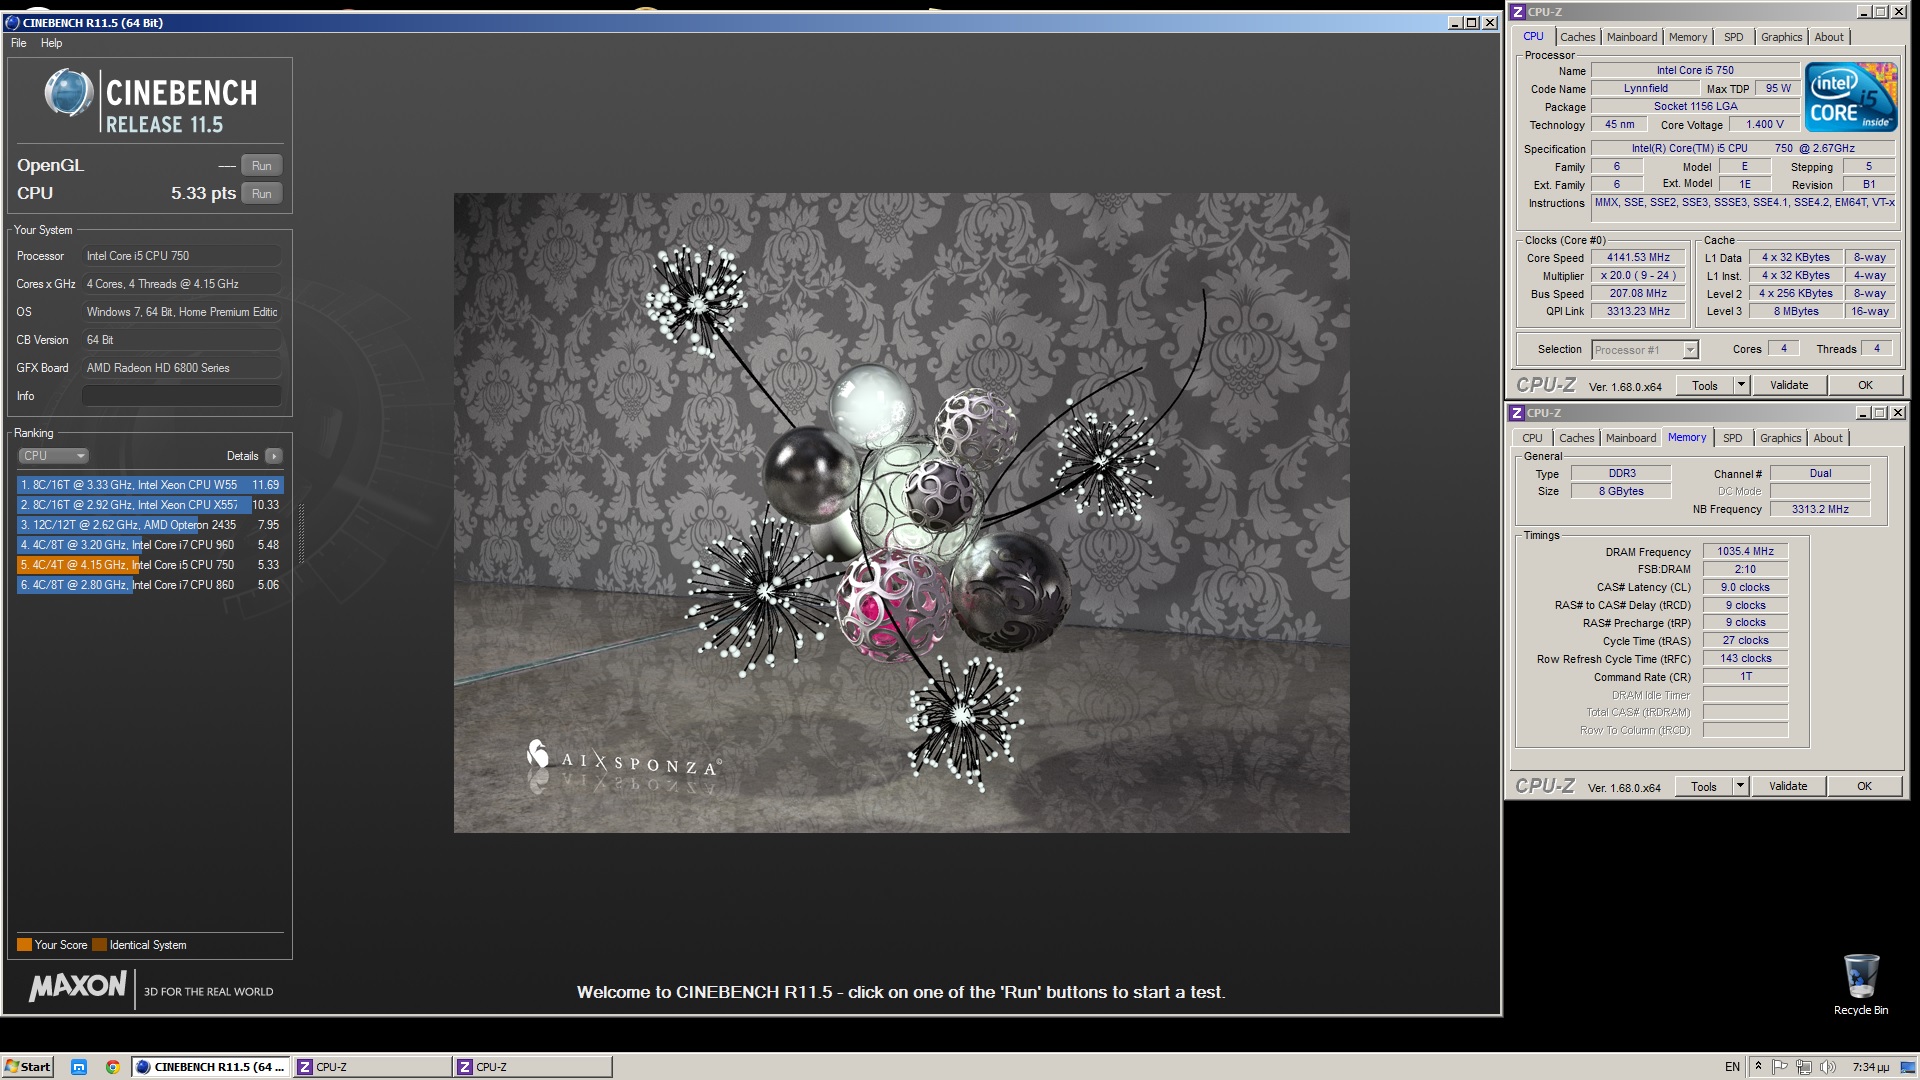
Task: Click Tools button in top CPU-Z window
Action: [1705, 386]
